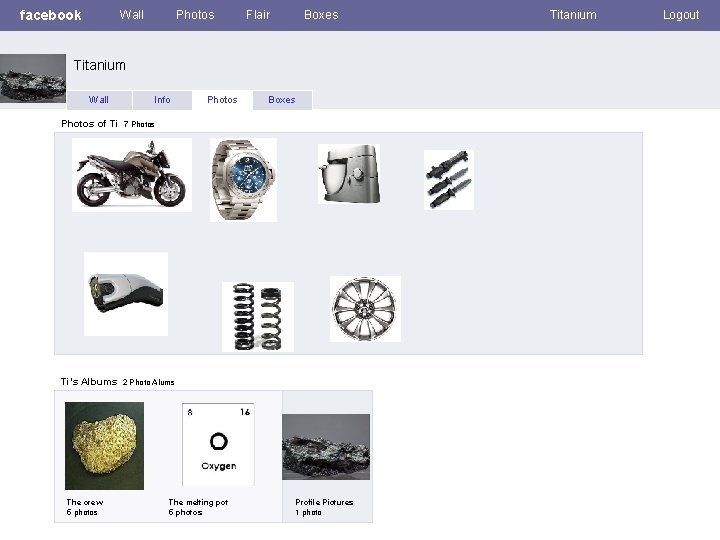Open the coil springs photo
This screenshot has height=540, width=720.
coord(258,317)
